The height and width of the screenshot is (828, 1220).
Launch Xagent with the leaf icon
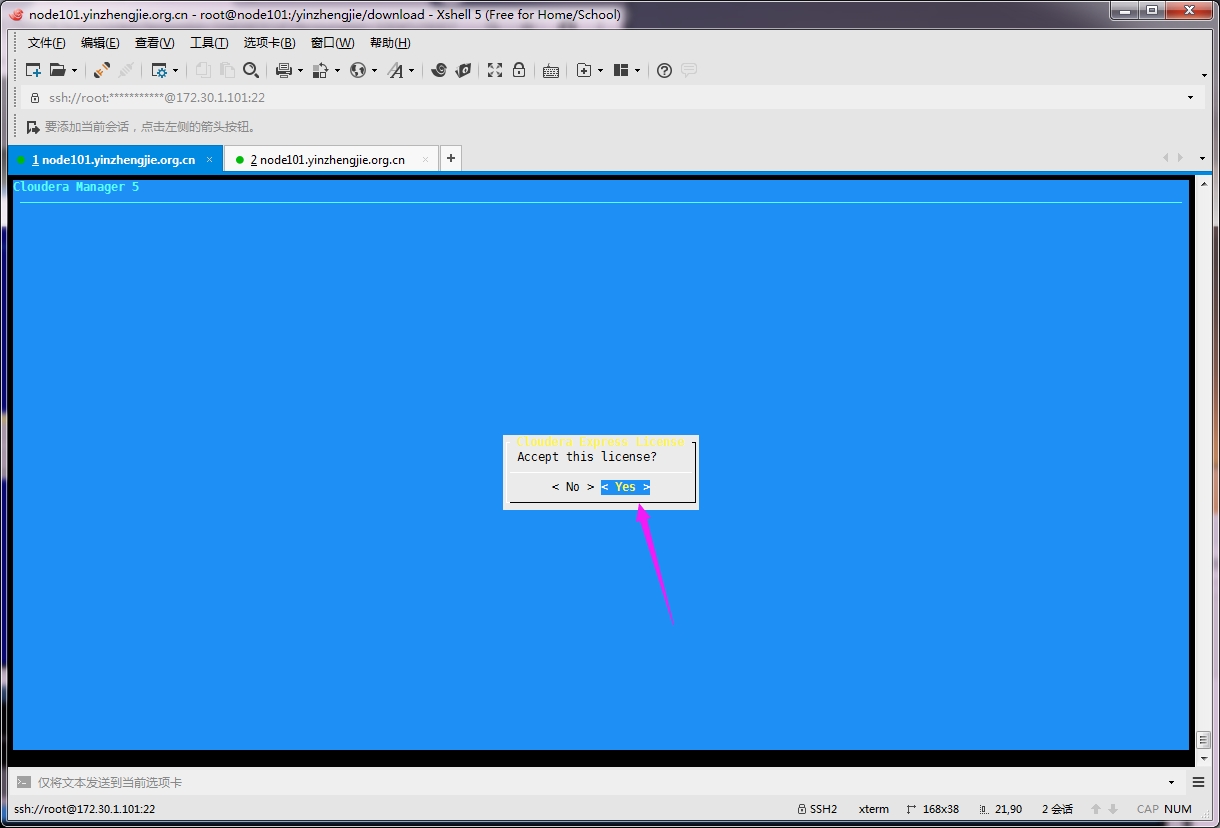[463, 70]
